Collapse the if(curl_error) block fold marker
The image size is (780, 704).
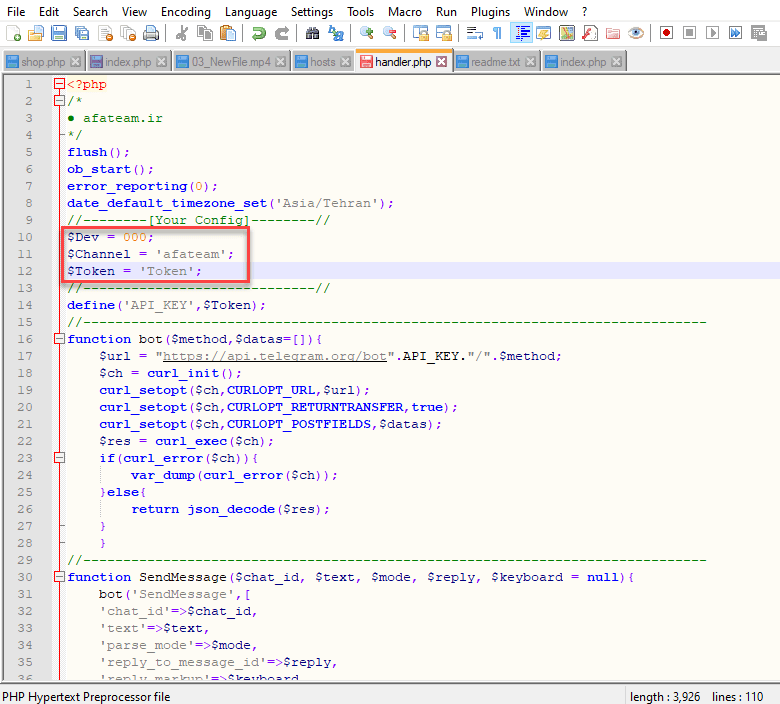pyautogui.click(x=59, y=458)
